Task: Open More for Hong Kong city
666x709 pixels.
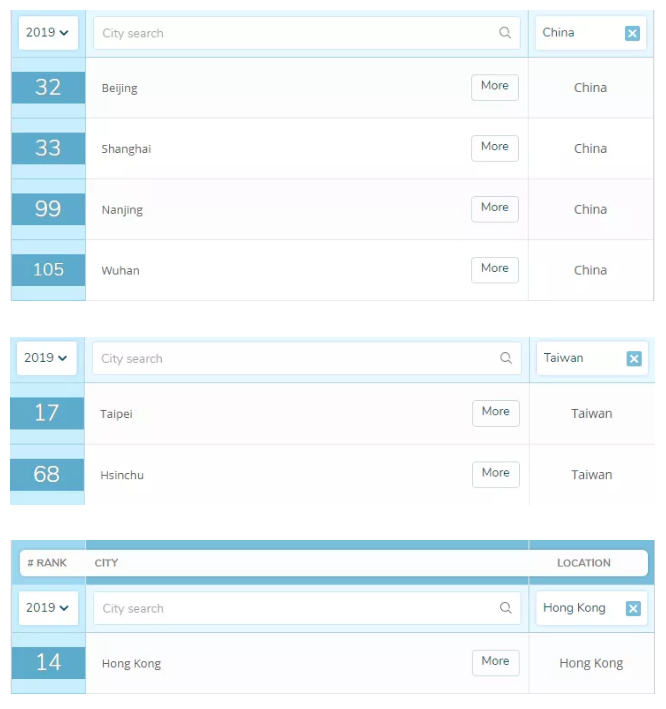Action: pos(496,663)
